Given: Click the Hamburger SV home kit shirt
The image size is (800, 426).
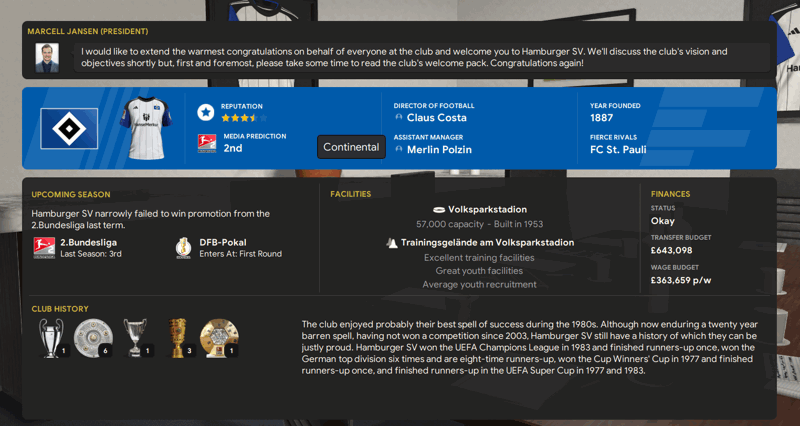Looking at the screenshot, I should pyautogui.click(x=146, y=128).
